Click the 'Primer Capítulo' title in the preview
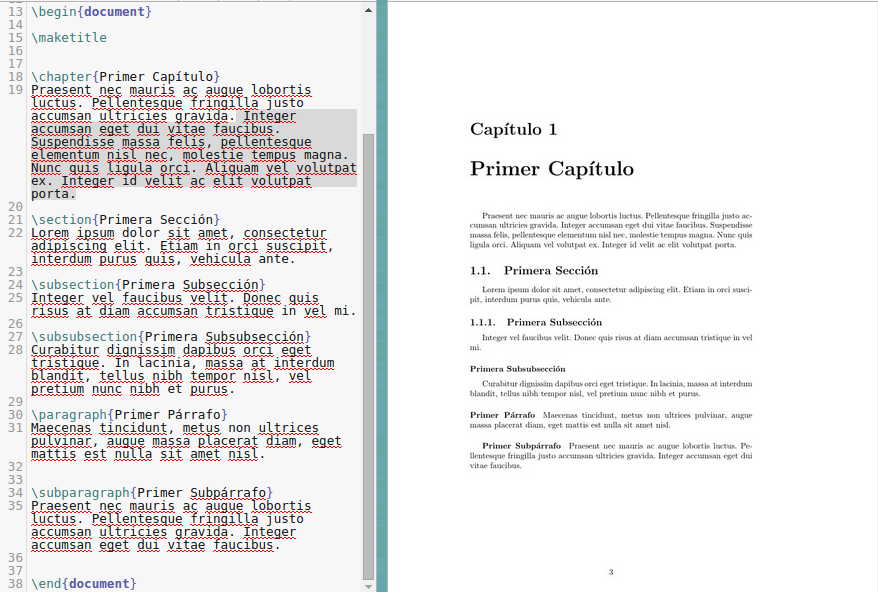Screen dimensions: 878x592 tap(552, 169)
